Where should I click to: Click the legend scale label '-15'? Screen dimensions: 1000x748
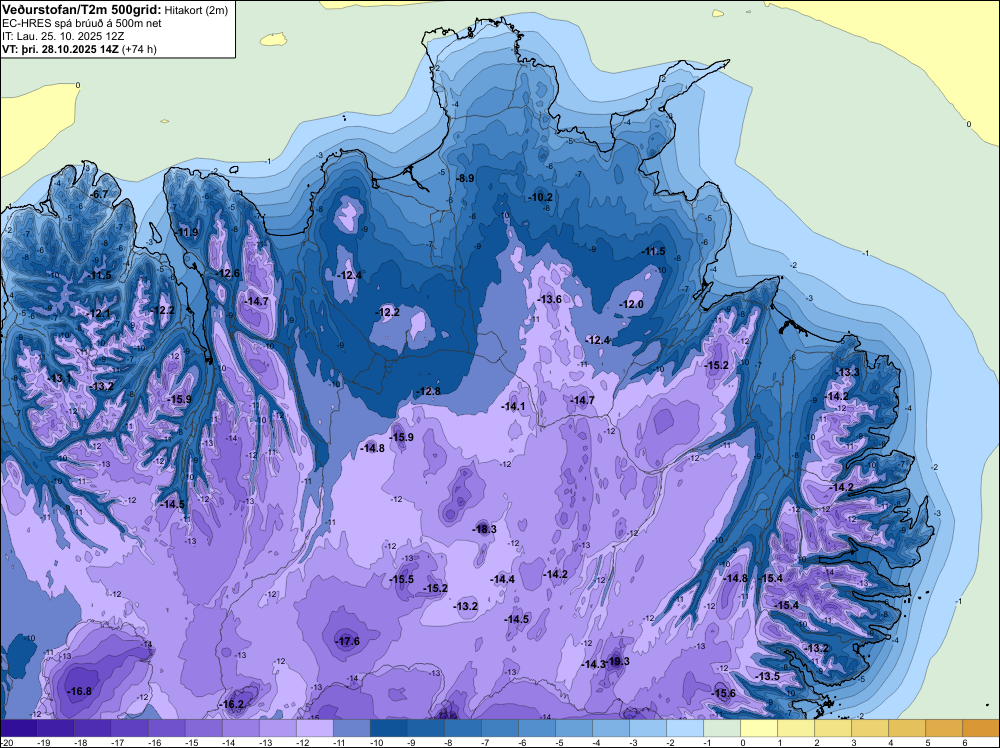point(192,742)
